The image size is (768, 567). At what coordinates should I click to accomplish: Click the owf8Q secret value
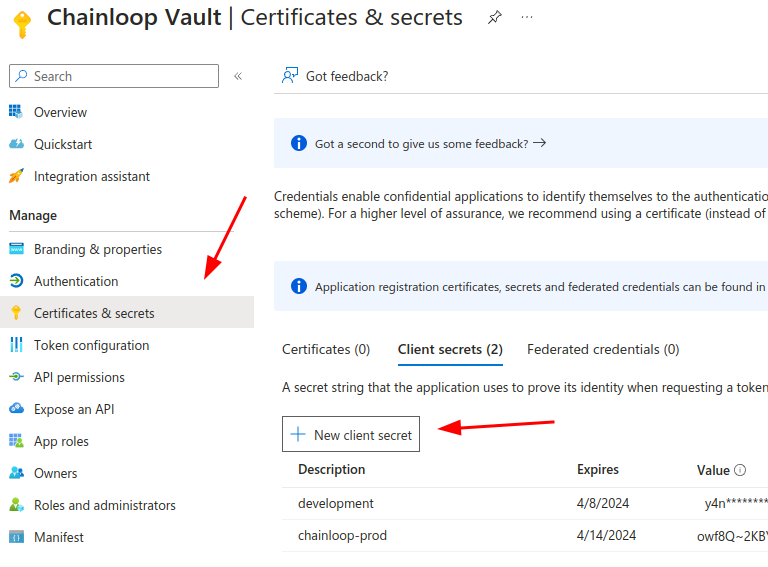click(732, 536)
